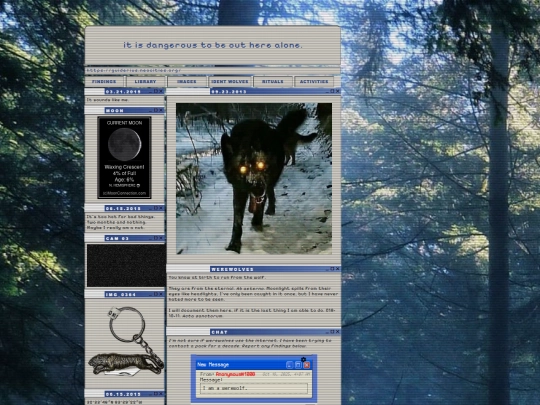Open the tiger keychain image
Screen dimensions: 540x405
coord(126,341)
